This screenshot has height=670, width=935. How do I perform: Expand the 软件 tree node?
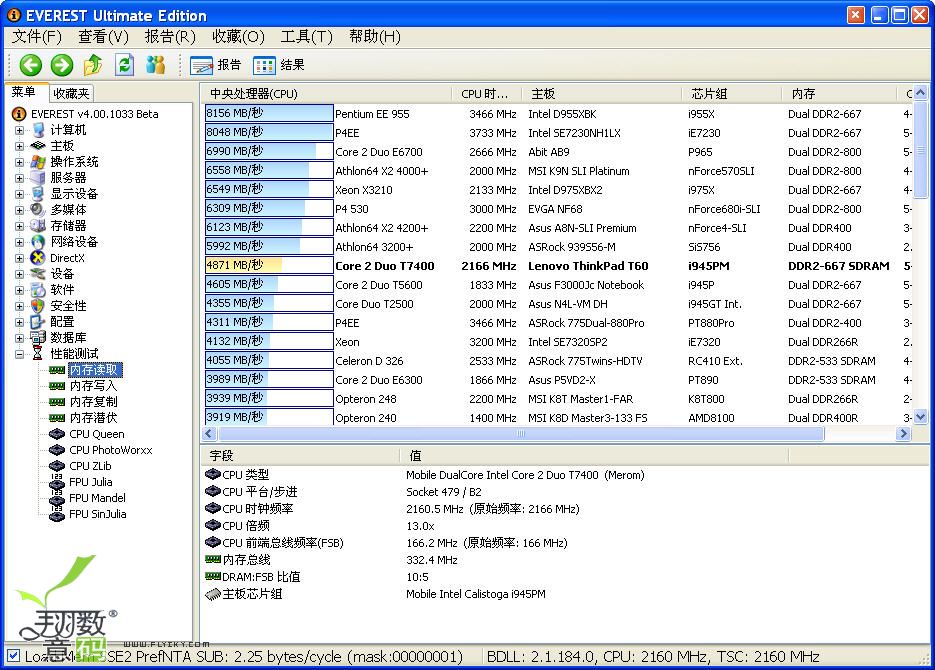coord(19,290)
